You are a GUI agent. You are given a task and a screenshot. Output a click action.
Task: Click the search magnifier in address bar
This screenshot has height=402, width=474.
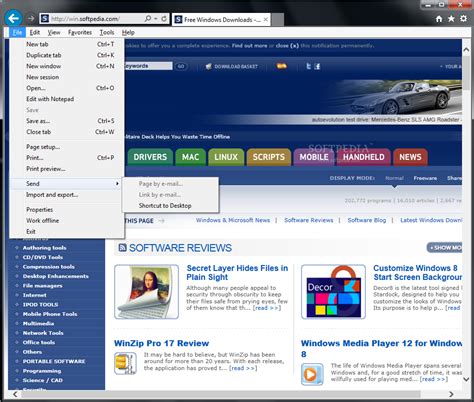(148, 19)
